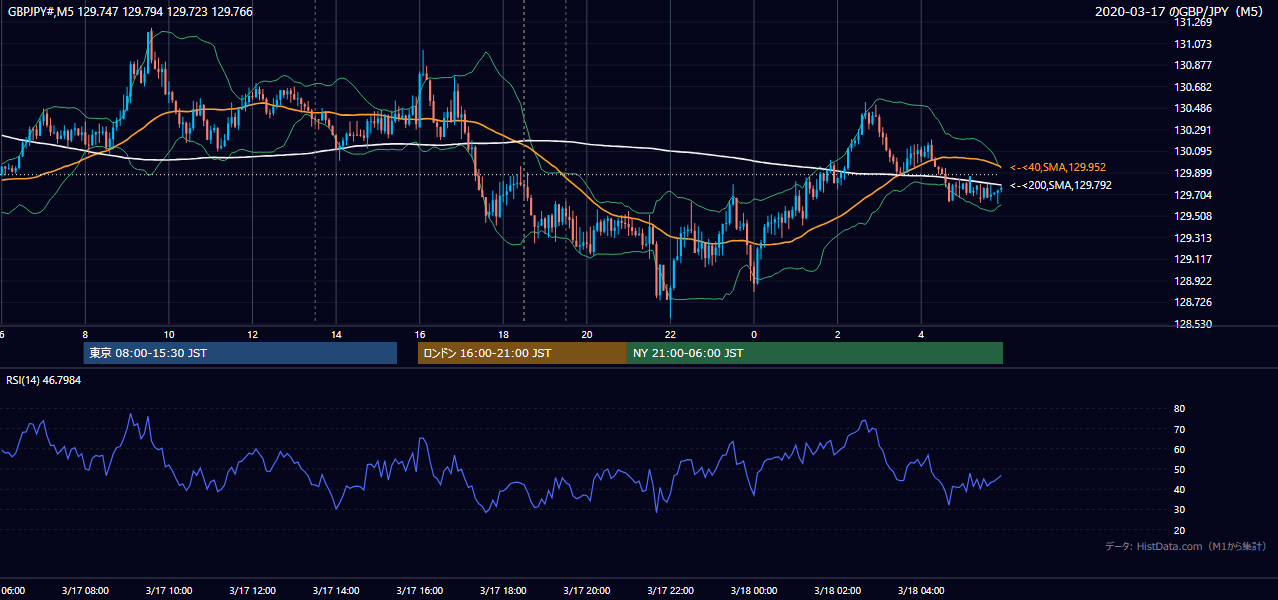Click price axis value 130.877
This screenshot has width=1278, height=600.
1192,66
